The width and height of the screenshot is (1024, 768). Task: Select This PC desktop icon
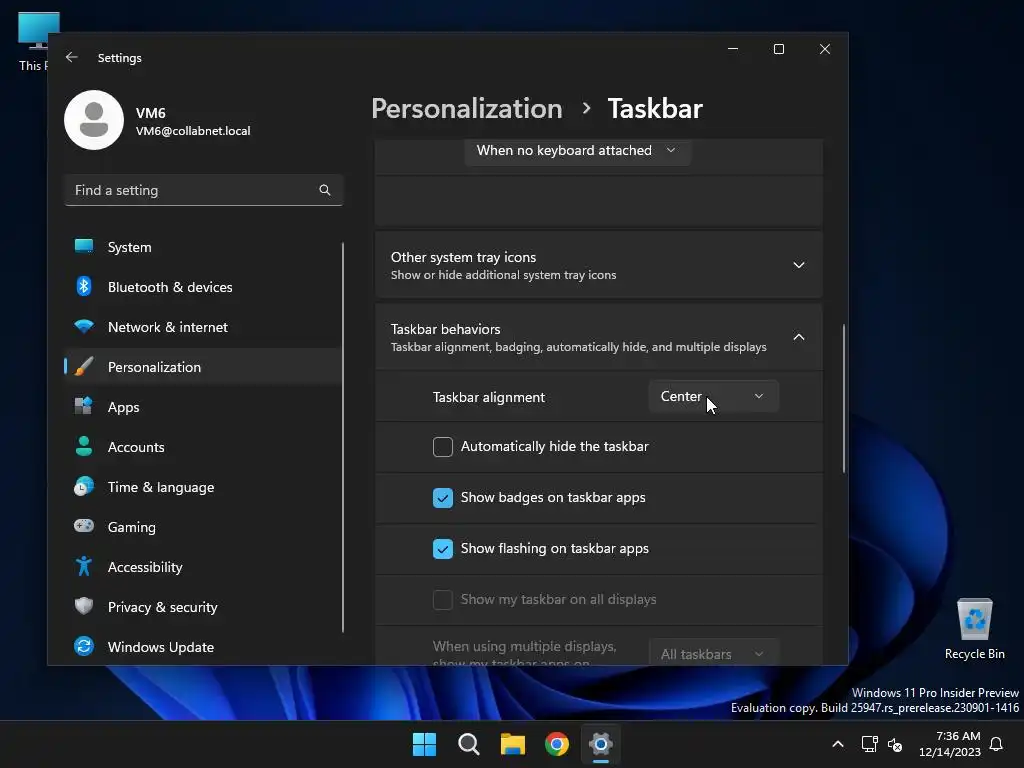pos(38,42)
